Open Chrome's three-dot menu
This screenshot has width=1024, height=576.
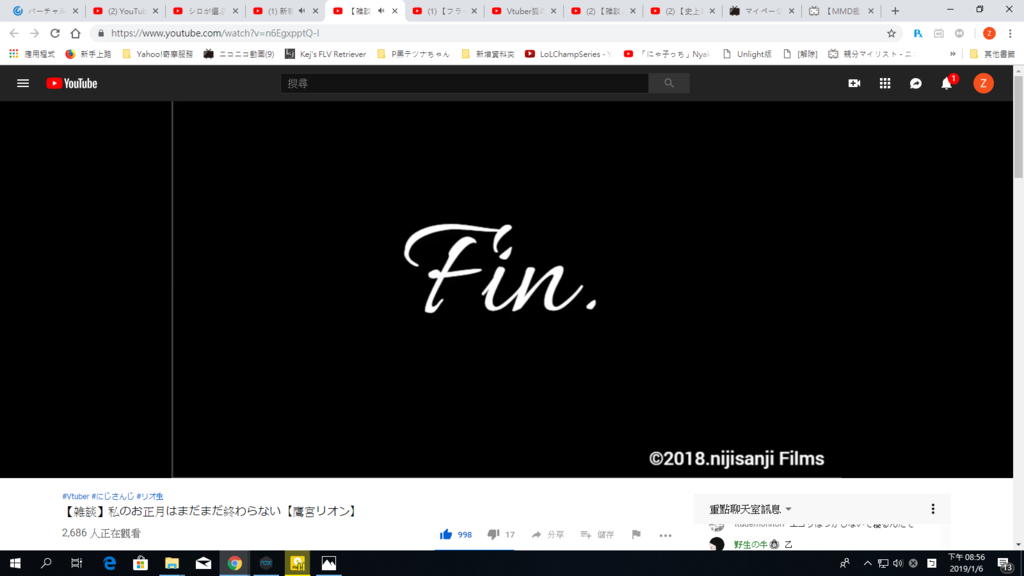point(1010,33)
